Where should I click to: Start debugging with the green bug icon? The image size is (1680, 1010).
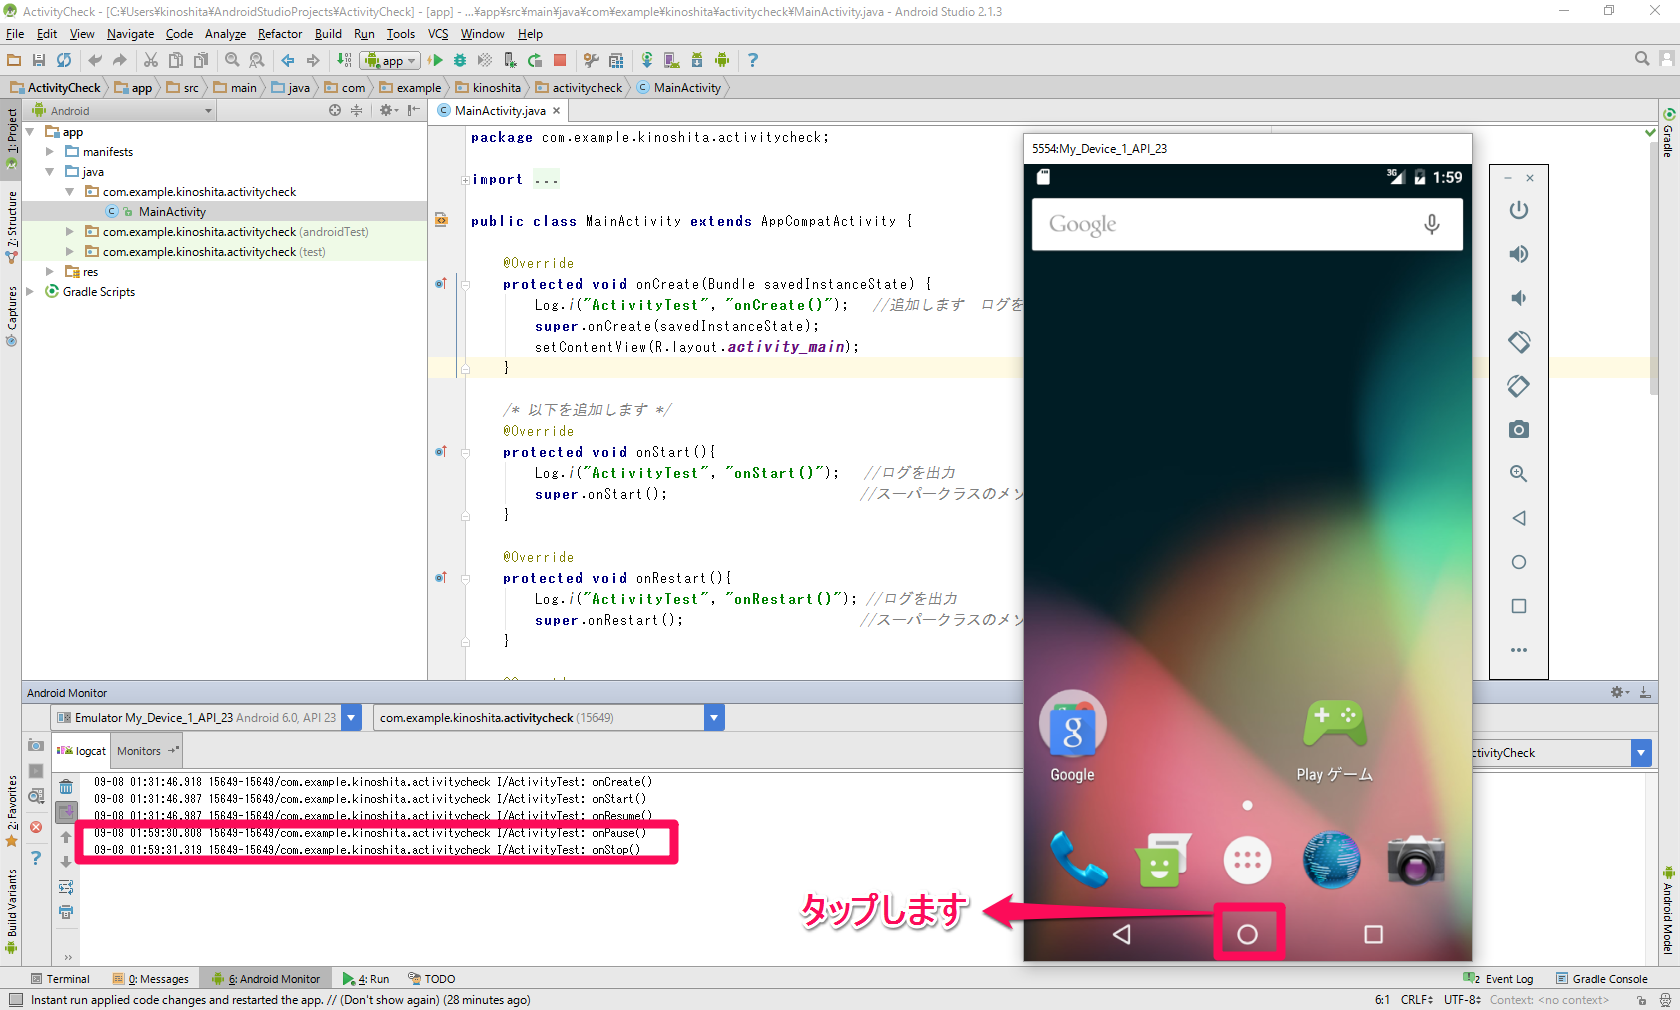(460, 60)
